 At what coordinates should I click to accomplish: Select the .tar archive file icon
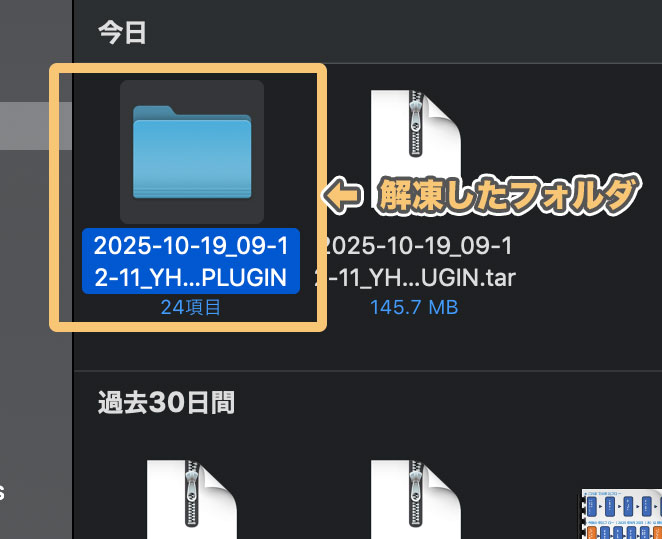pos(416,148)
